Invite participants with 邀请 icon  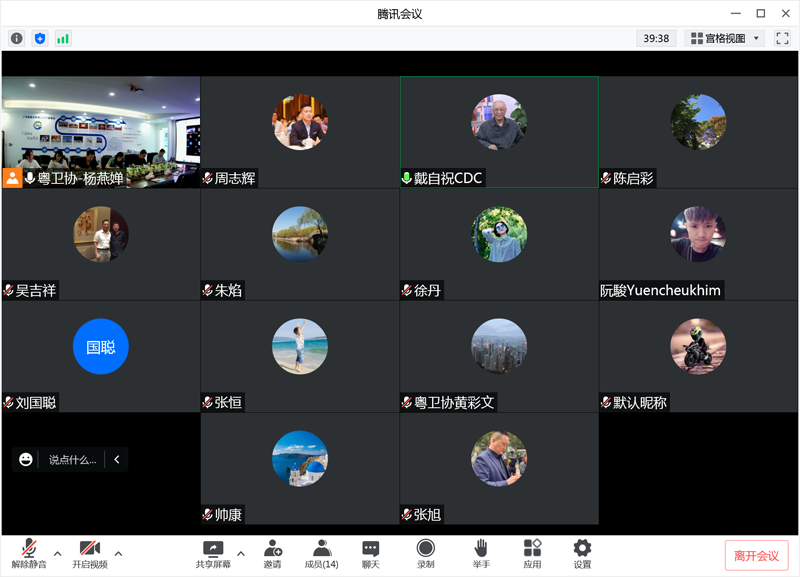tap(272, 554)
